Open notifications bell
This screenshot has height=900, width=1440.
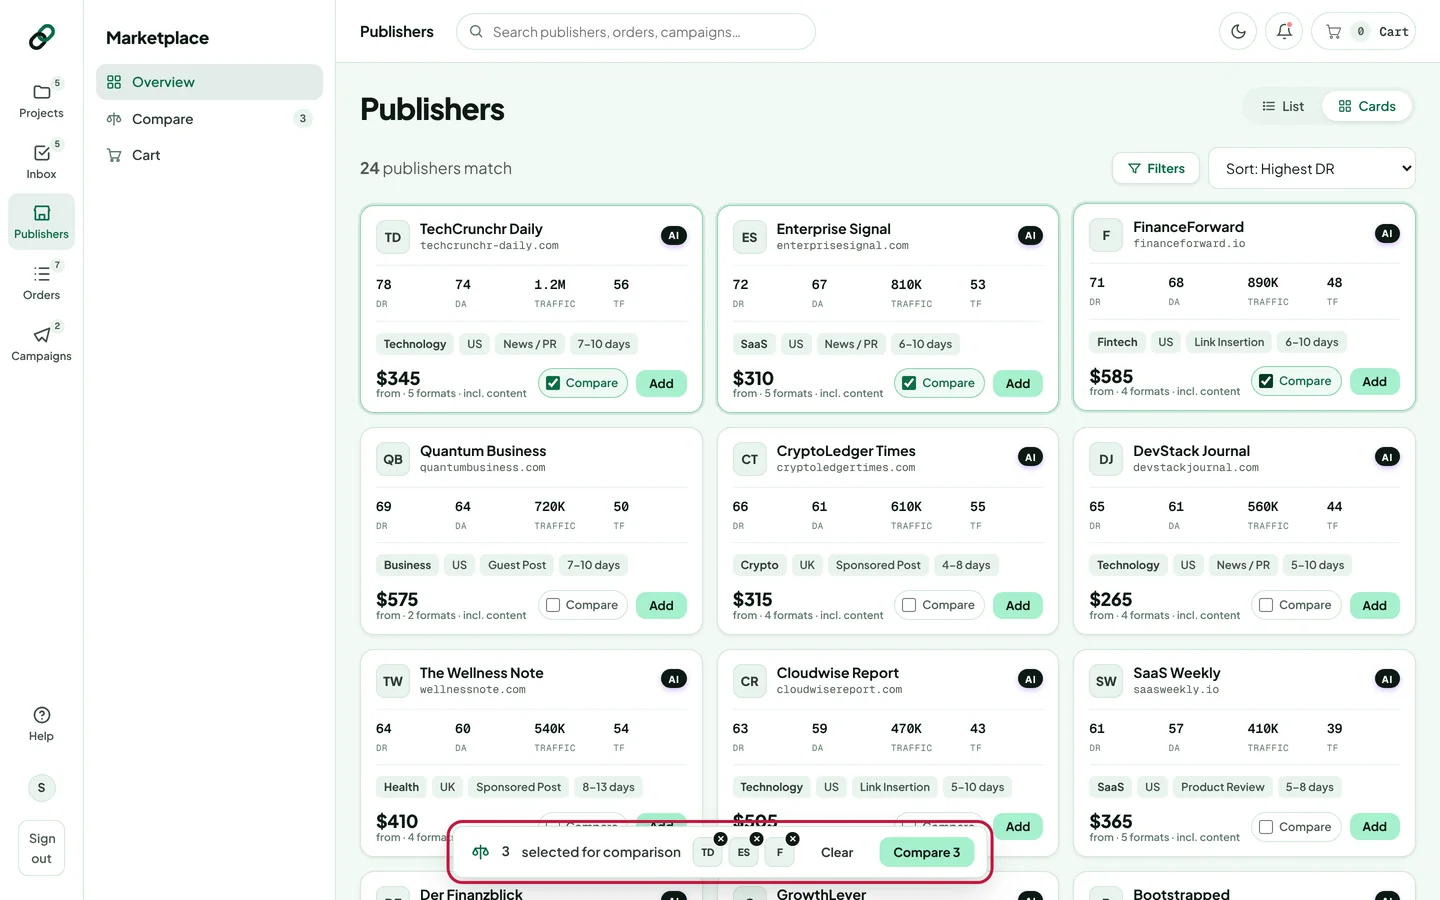coord(1284,32)
